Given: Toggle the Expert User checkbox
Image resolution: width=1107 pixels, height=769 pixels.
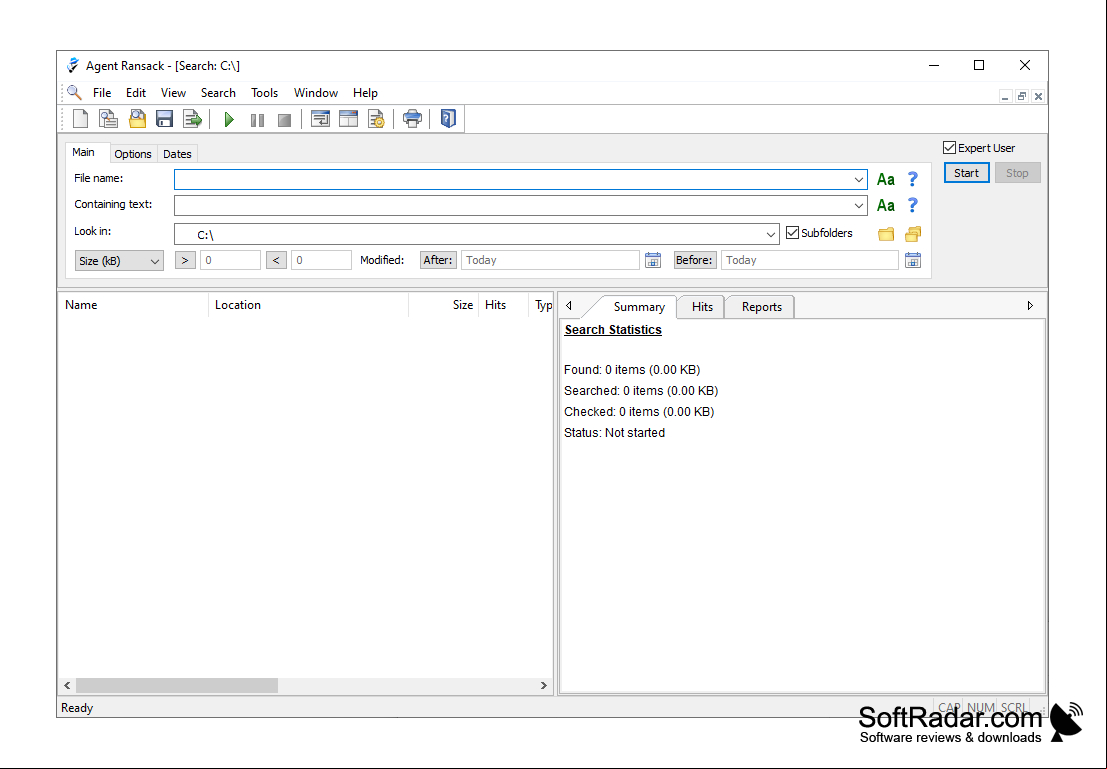Looking at the screenshot, I should click(950, 148).
